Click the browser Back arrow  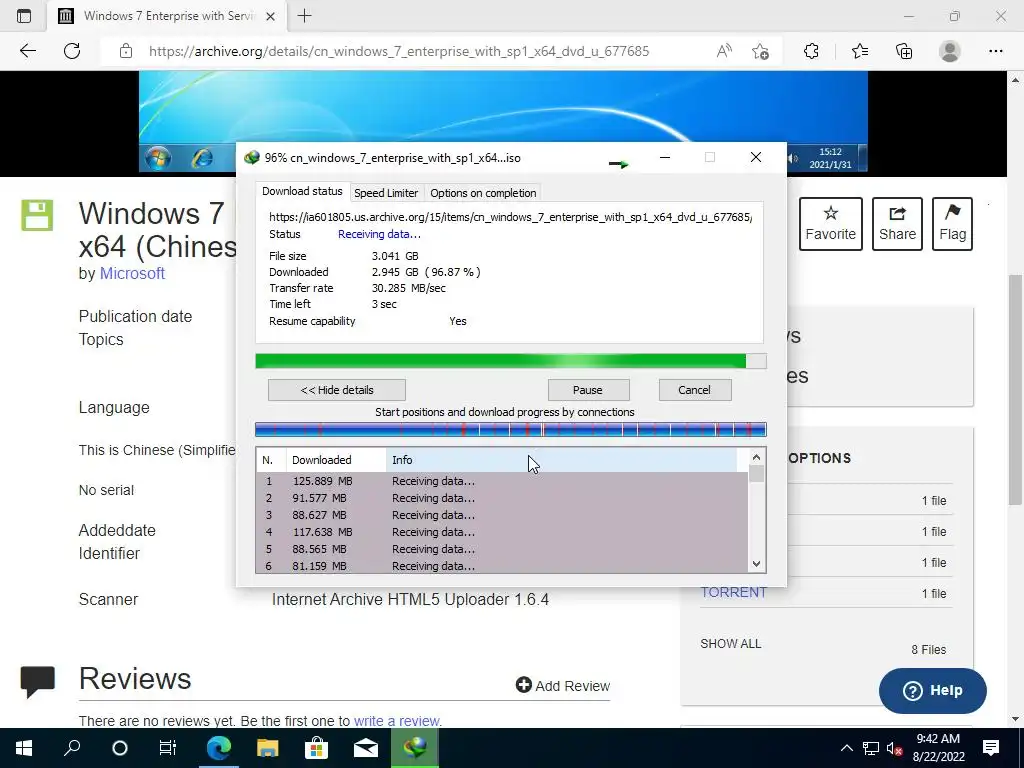click(27, 51)
